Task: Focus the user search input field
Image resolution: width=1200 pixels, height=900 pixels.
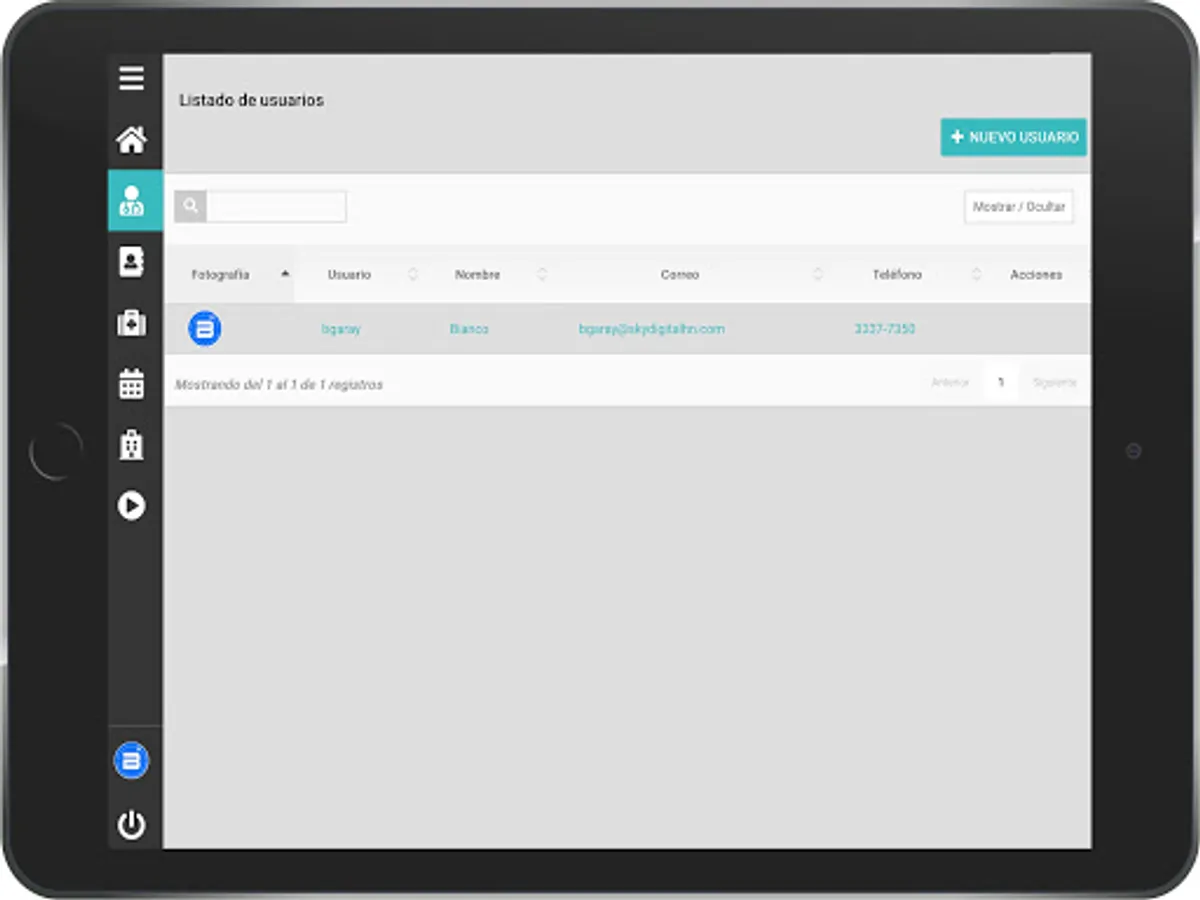Action: (276, 206)
